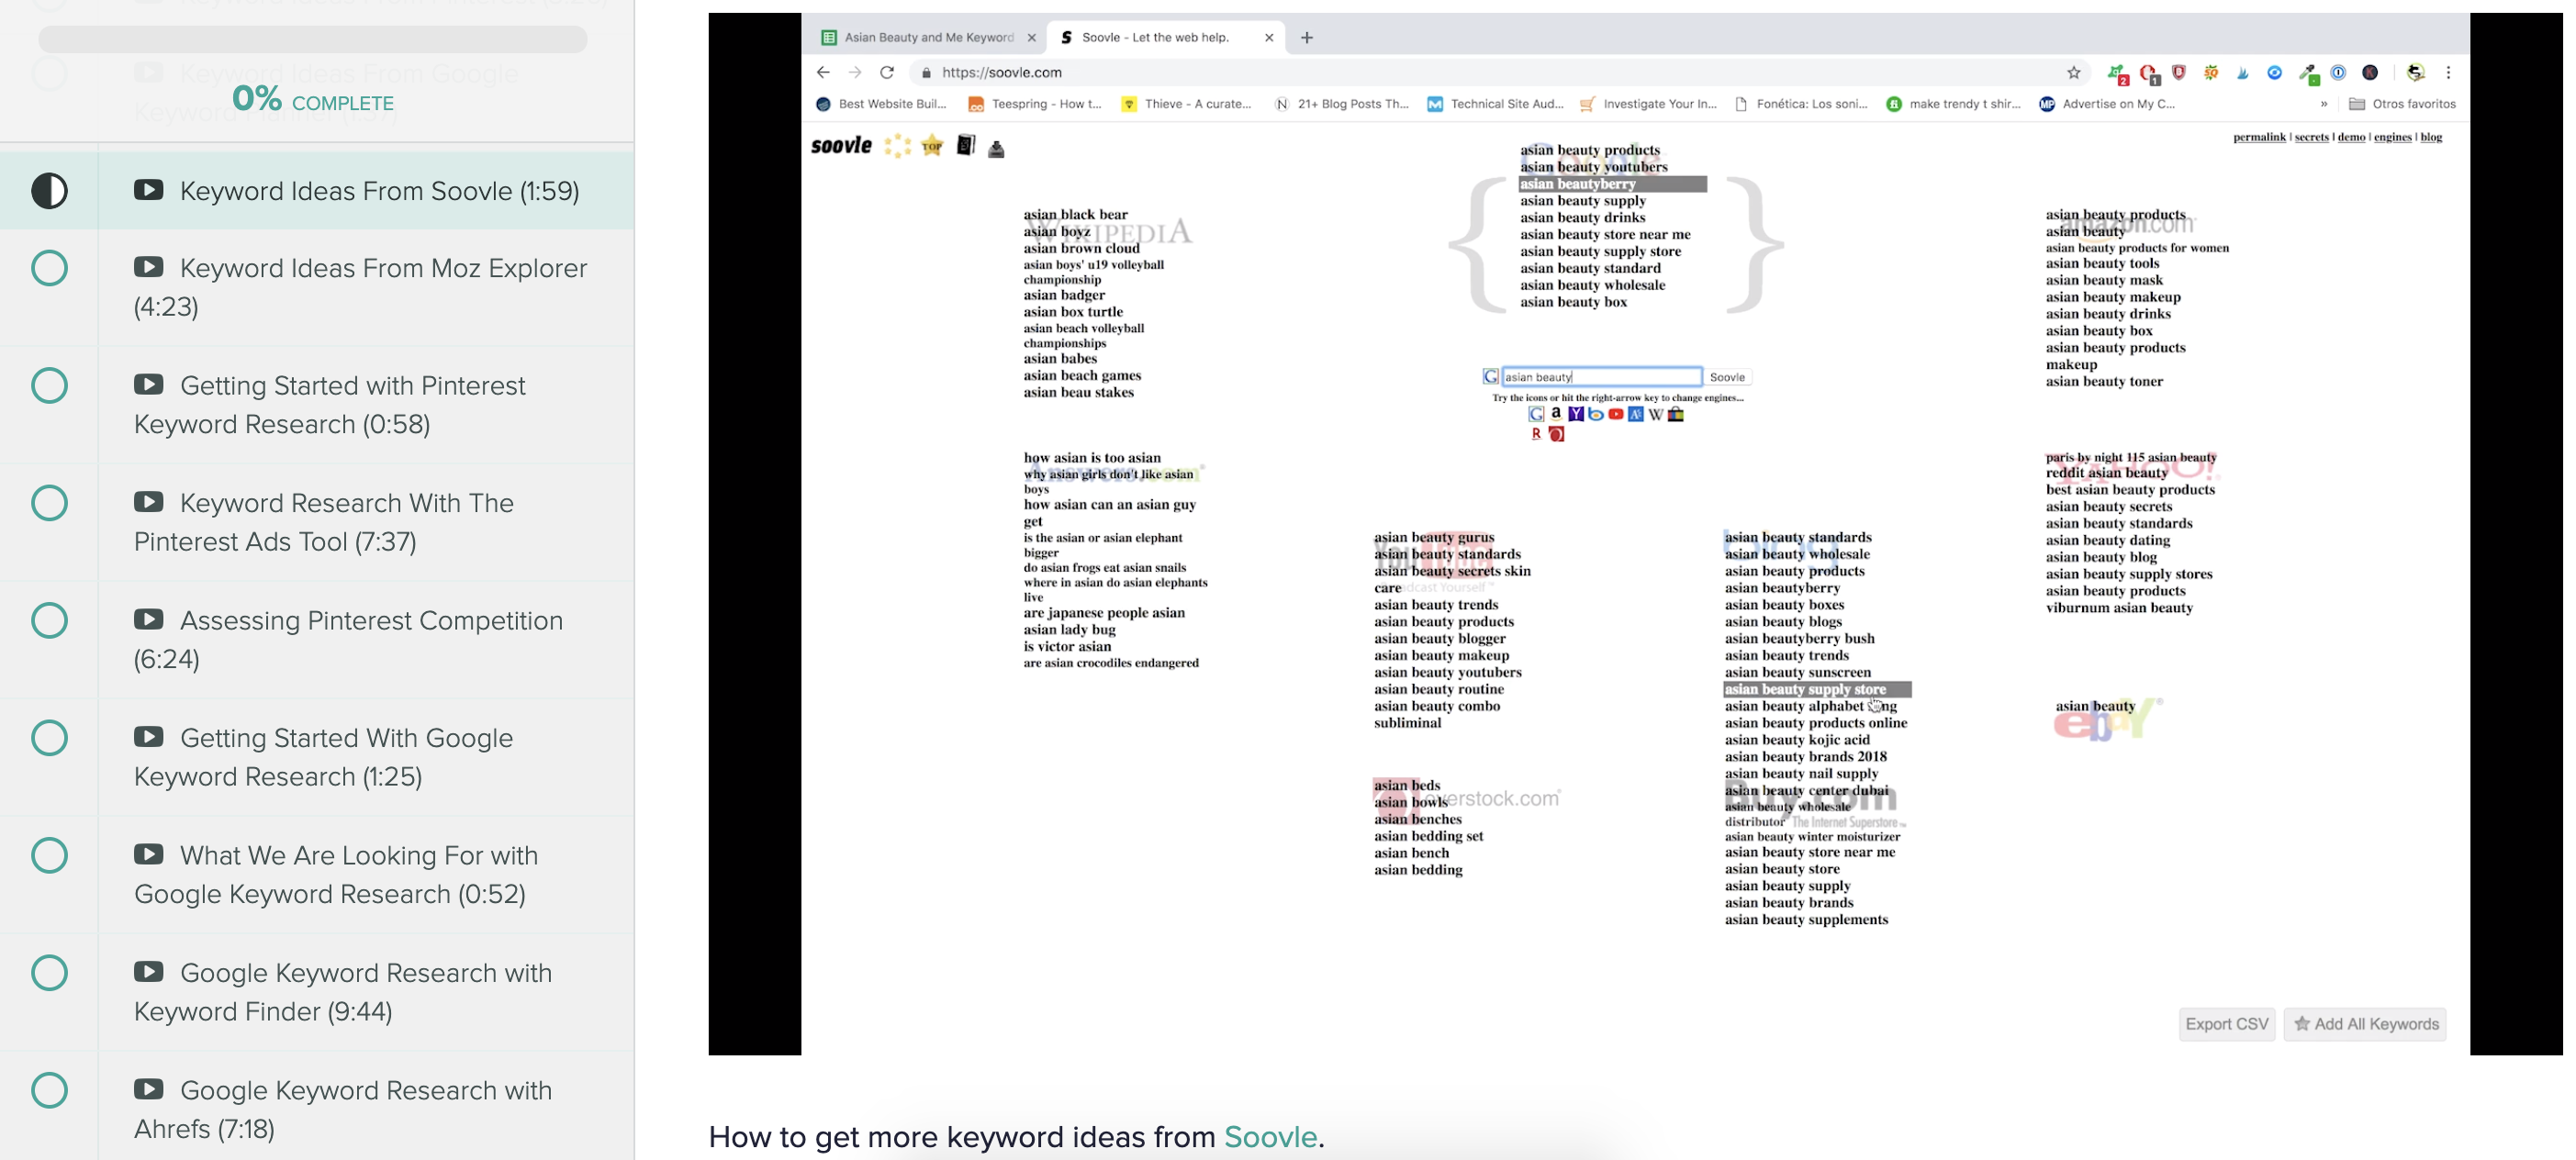This screenshot has width=2576, height=1160.
Task: Open Keyword Ideas From Moz Explorer lesson
Action: tap(360, 286)
